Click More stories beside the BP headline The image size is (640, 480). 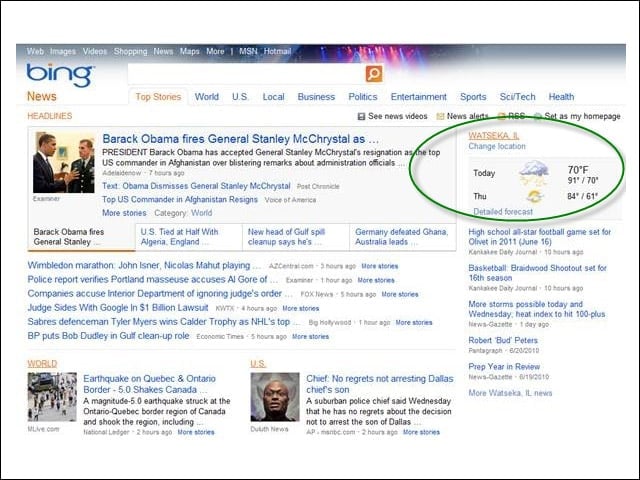tap(311, 337)
